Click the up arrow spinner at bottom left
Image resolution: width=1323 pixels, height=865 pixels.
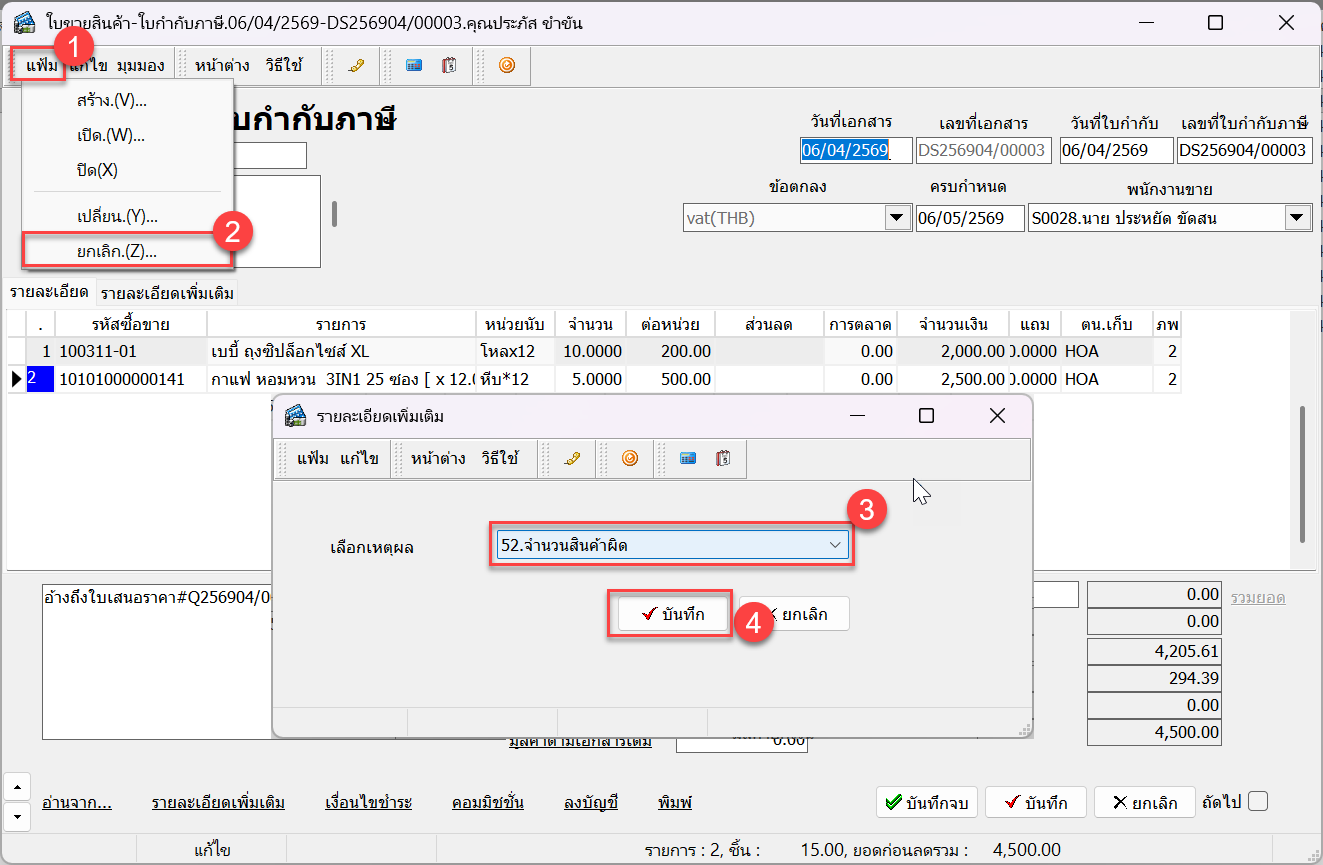pos(18,787)
